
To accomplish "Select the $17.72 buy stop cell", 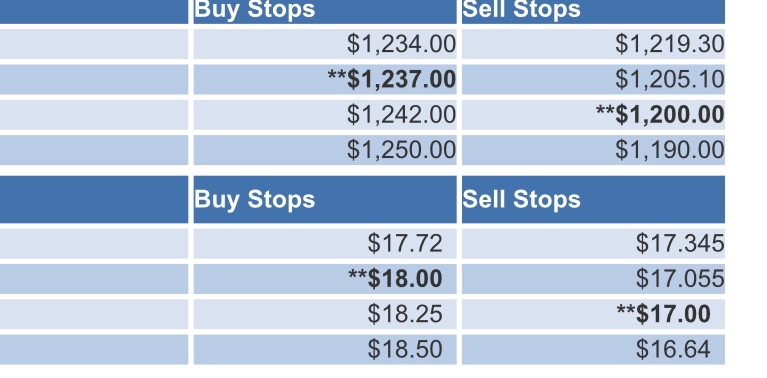I will click(x=325, y=244).
